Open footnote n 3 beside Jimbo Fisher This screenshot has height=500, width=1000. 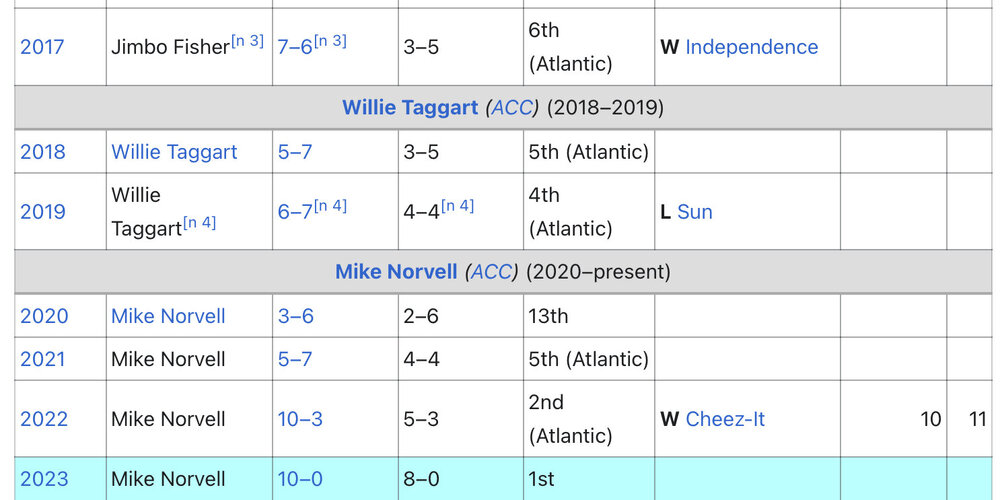(247, 41)
